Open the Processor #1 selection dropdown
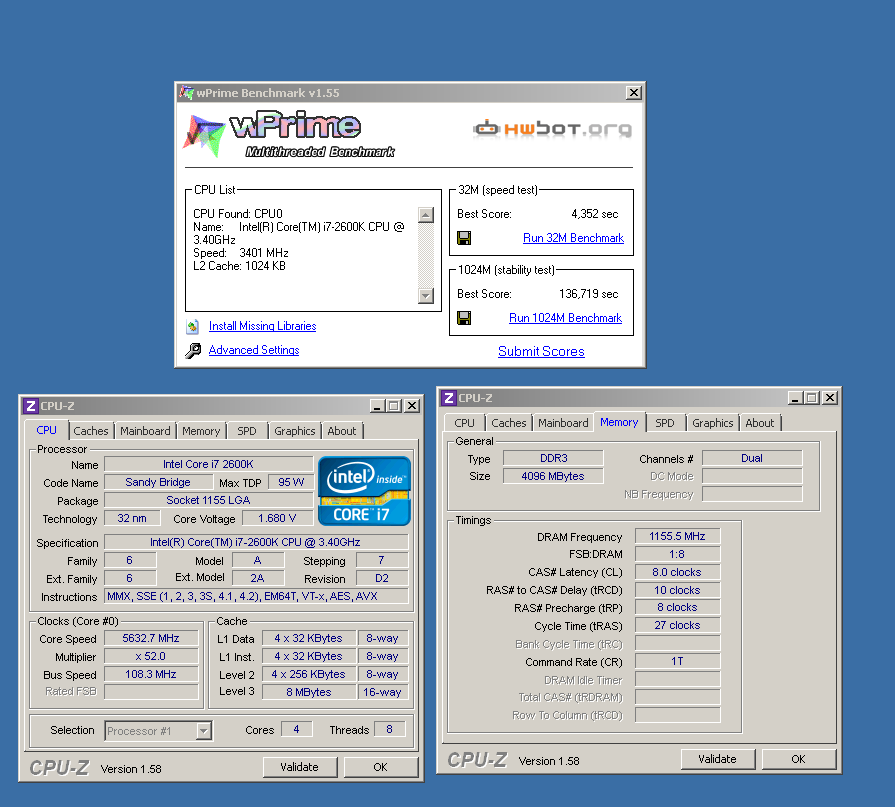Viewport: 895px width, 807px height. pyautogui.click(x=204, y=731)
